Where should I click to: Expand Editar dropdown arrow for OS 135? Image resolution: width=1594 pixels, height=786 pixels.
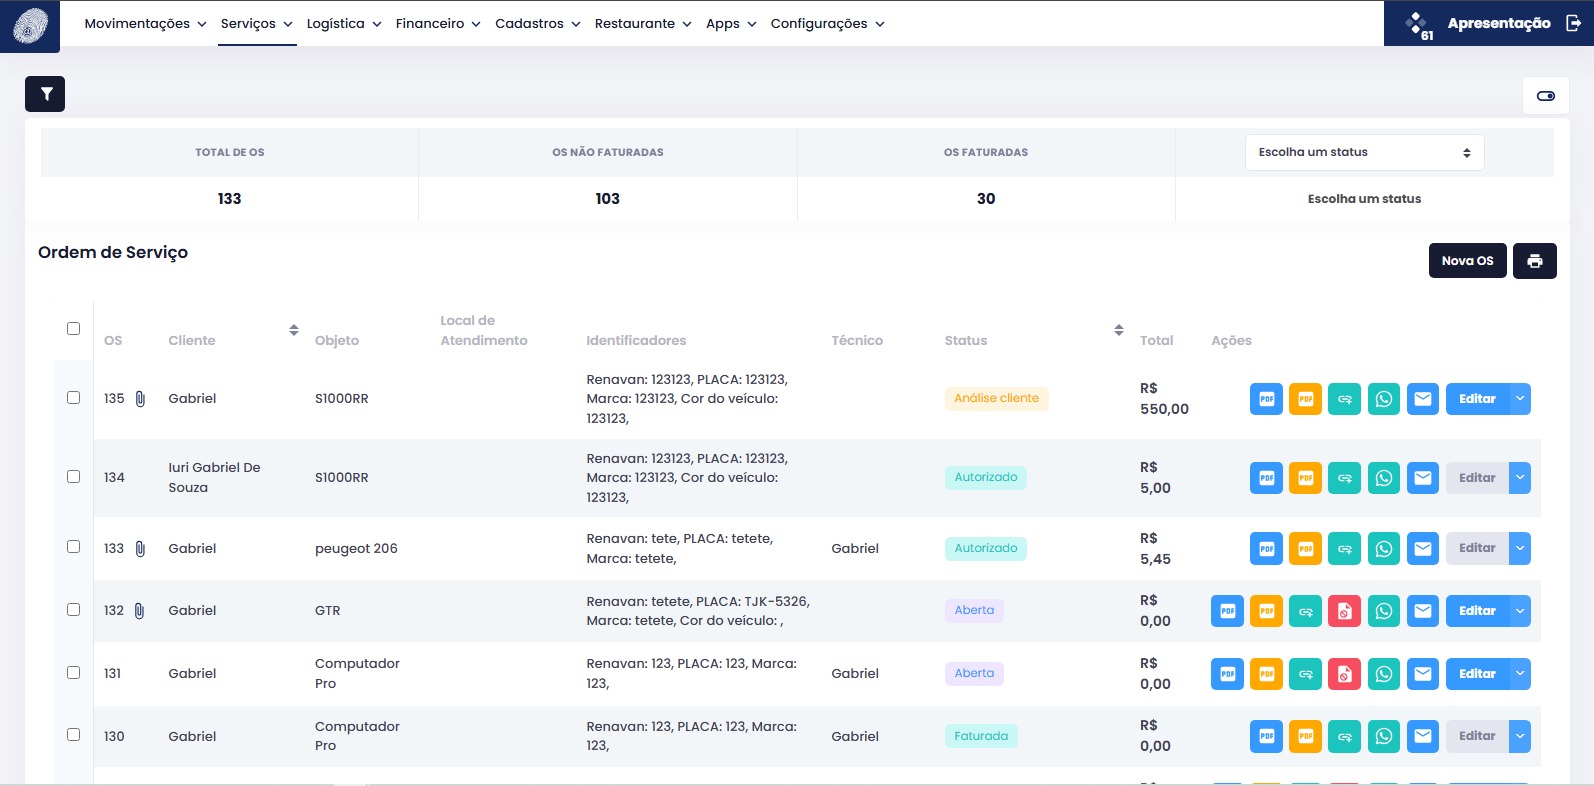[1520, 399]
